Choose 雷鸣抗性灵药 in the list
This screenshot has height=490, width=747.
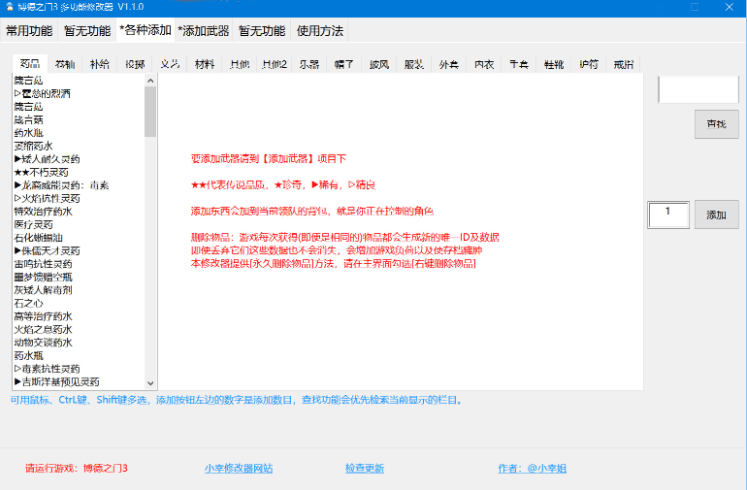point(79,264)
